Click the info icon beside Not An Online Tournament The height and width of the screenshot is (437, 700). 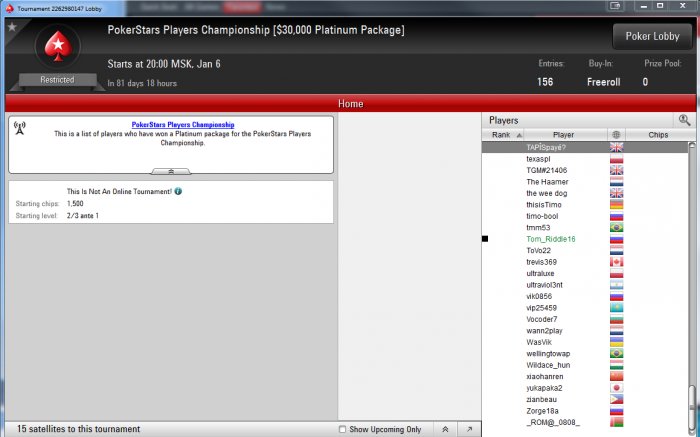click(x=178, y=191)
